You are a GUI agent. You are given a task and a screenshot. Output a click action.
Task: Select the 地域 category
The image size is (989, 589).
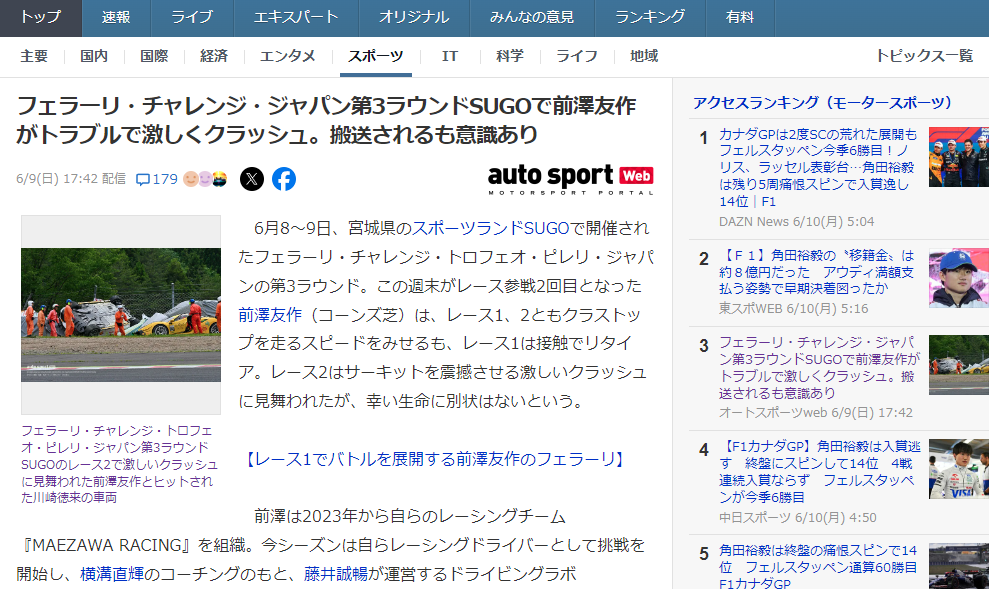point(644,56)
